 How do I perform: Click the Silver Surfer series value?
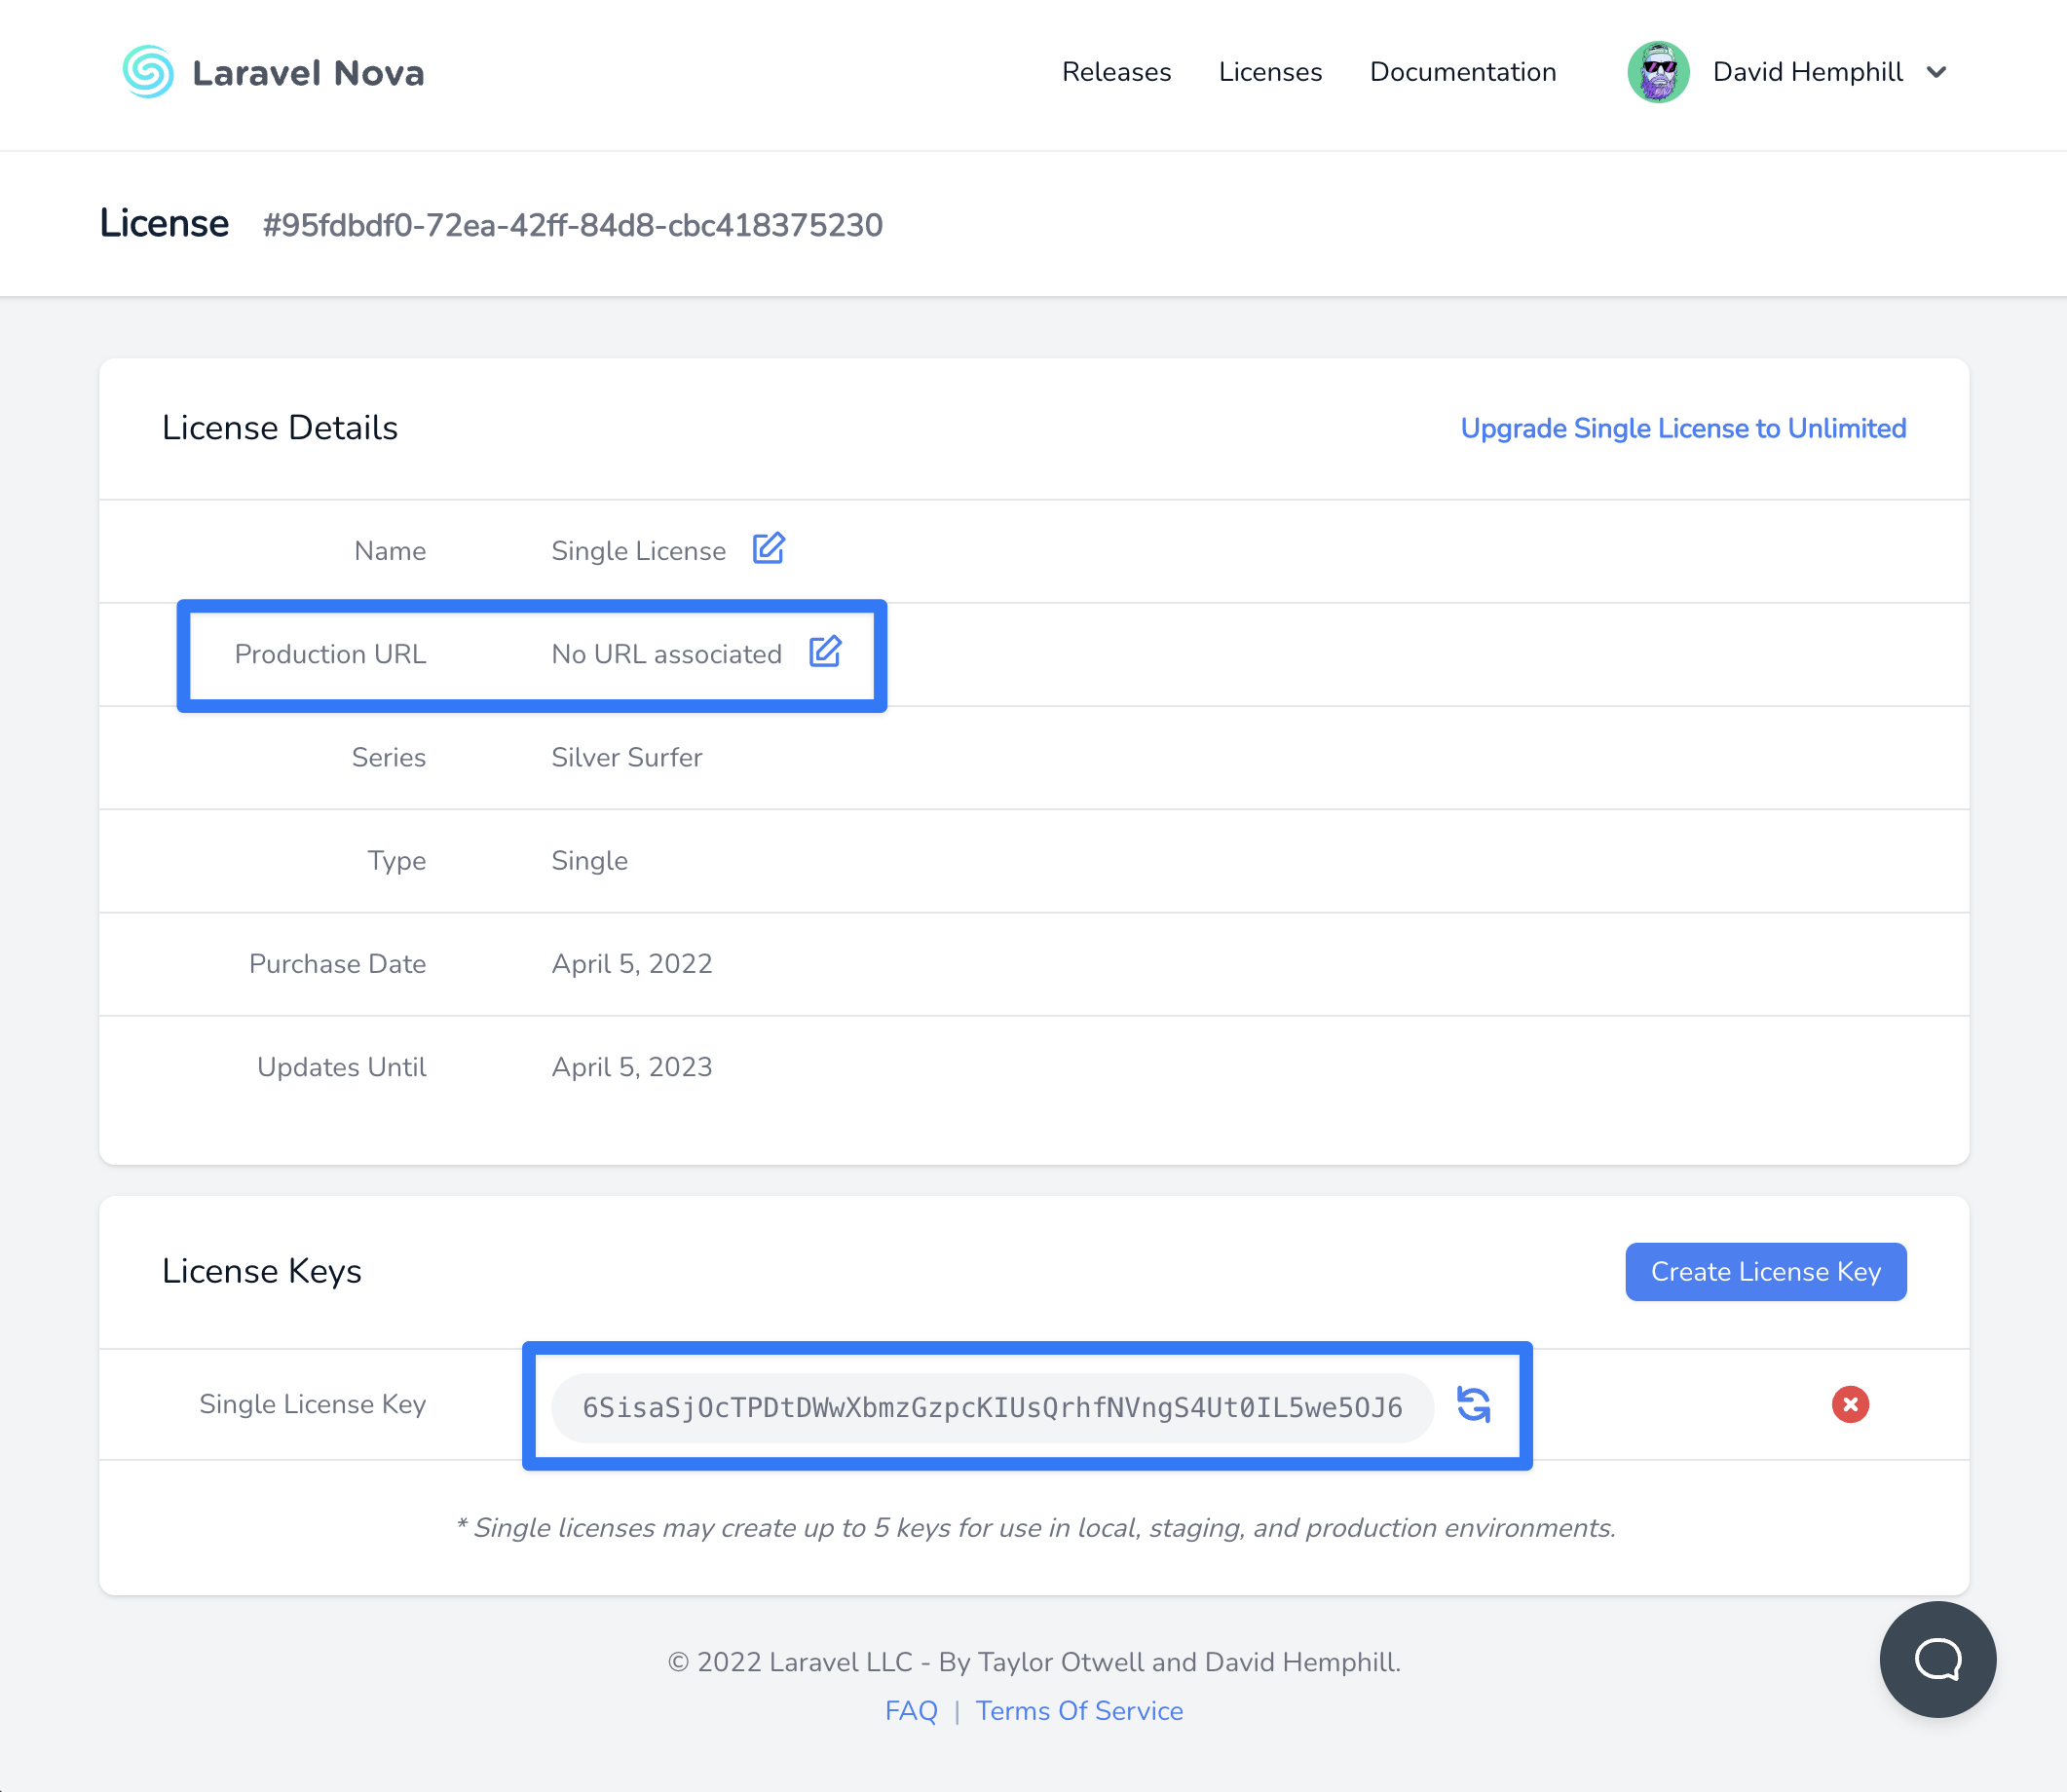point(626,757)
